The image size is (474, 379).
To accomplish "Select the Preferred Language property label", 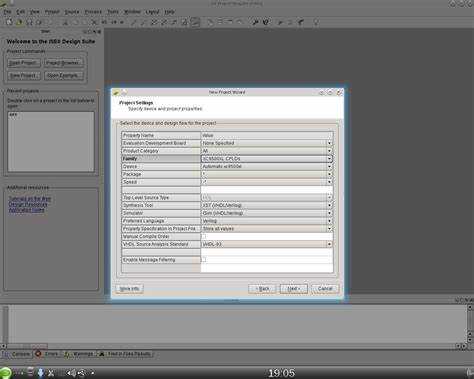I will pyautogui.click(x=161, y=221).
